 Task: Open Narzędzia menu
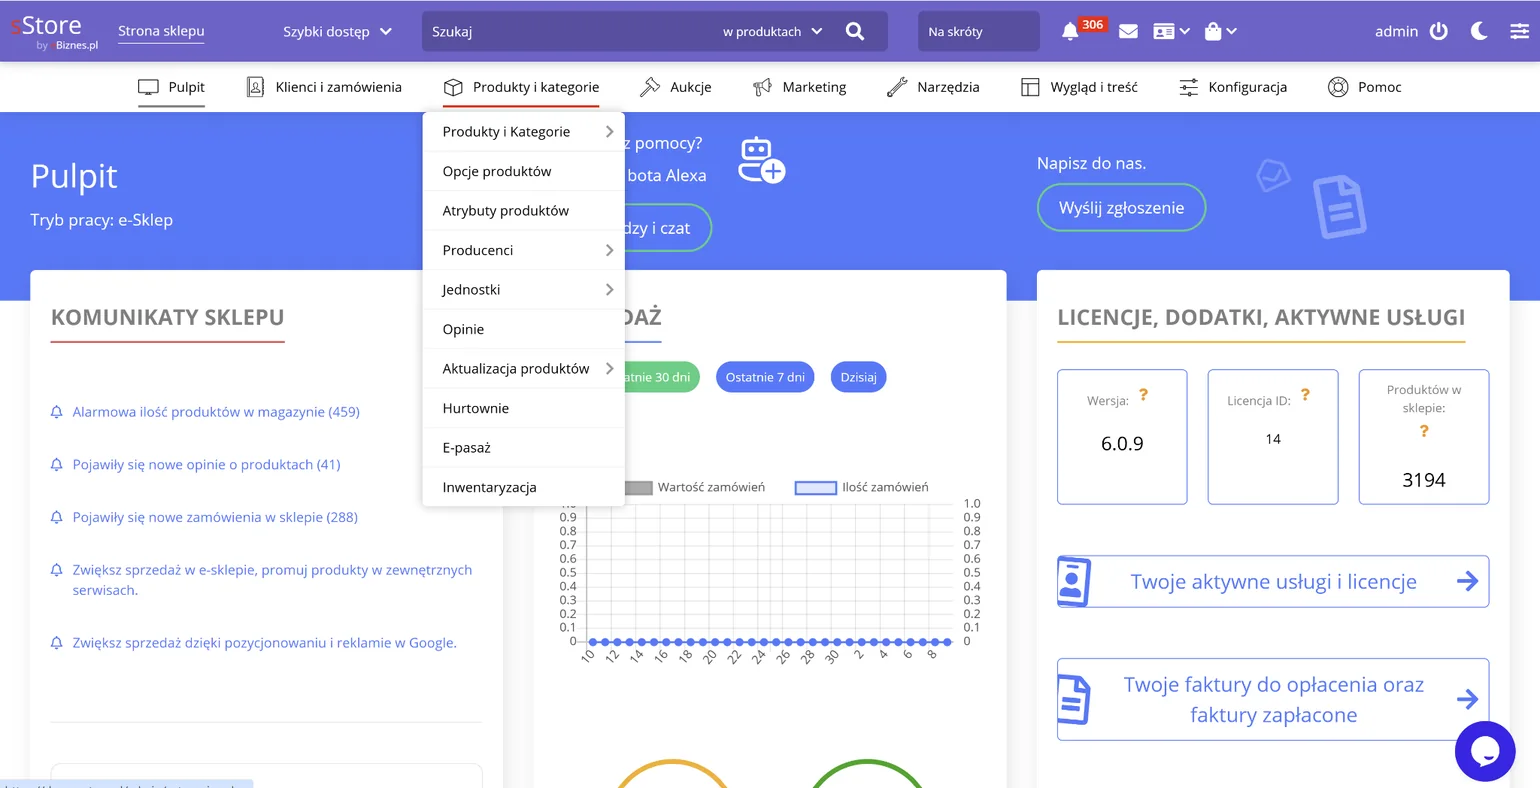pos(933,87)
